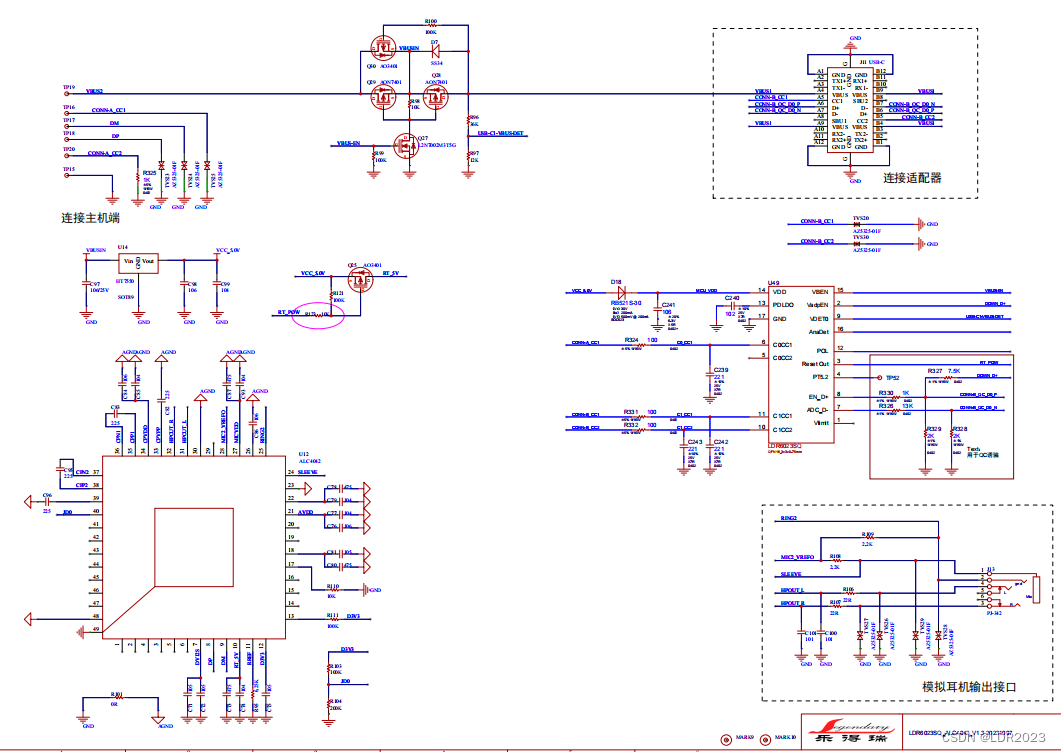Click the C241 capacitor label
The height and width of the screenshot is (752, 1061).
pyautogui.click(x=669, y=305)
